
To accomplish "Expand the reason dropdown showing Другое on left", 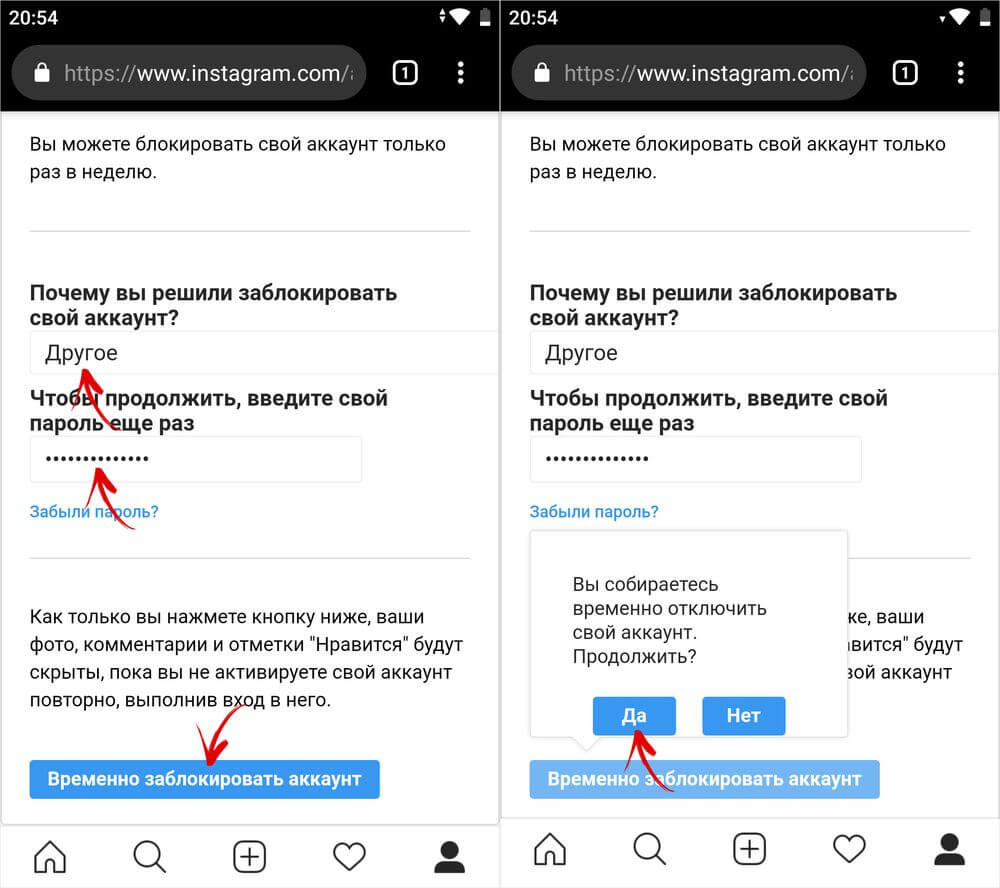I will pos(263,353).
